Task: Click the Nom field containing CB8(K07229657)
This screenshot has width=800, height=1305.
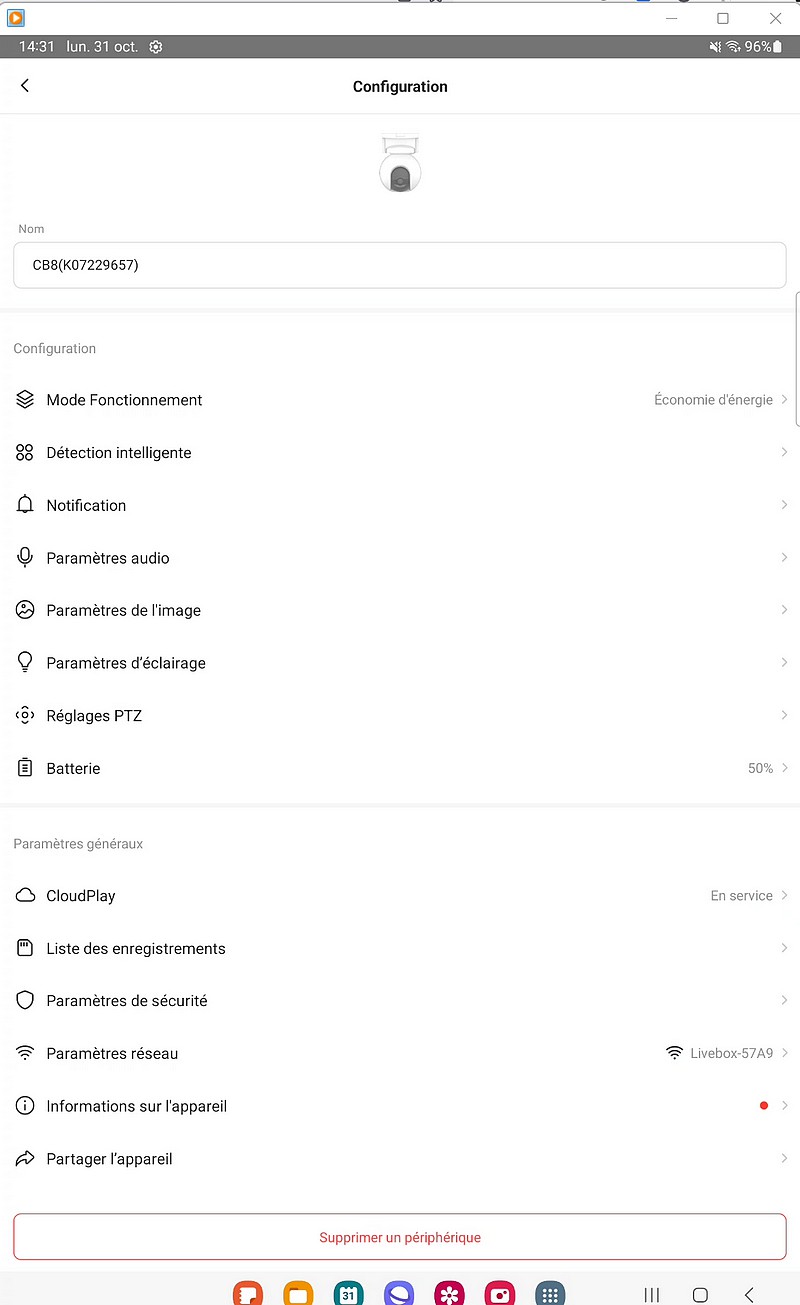Action: coord(400,265)
